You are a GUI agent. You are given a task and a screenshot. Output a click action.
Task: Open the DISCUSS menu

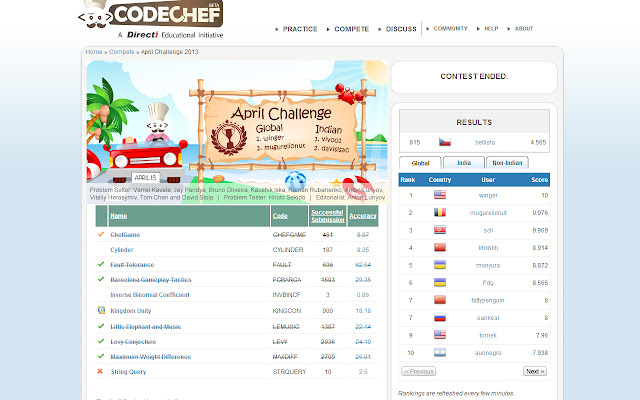[x=401, y=29]
